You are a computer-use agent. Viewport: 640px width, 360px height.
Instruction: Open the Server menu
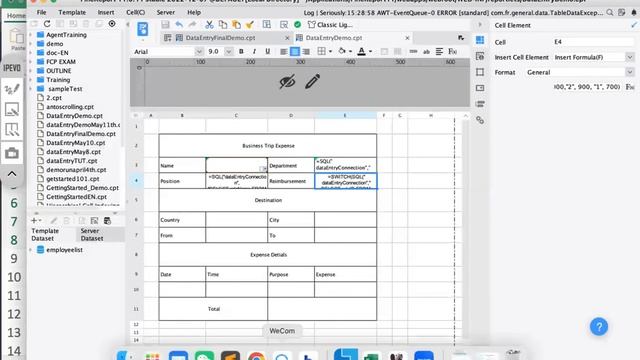[166, 12]
